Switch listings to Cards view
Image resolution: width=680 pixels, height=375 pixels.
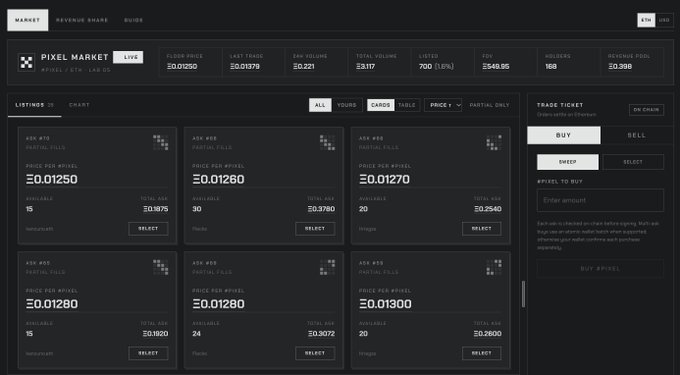(381, 105)
